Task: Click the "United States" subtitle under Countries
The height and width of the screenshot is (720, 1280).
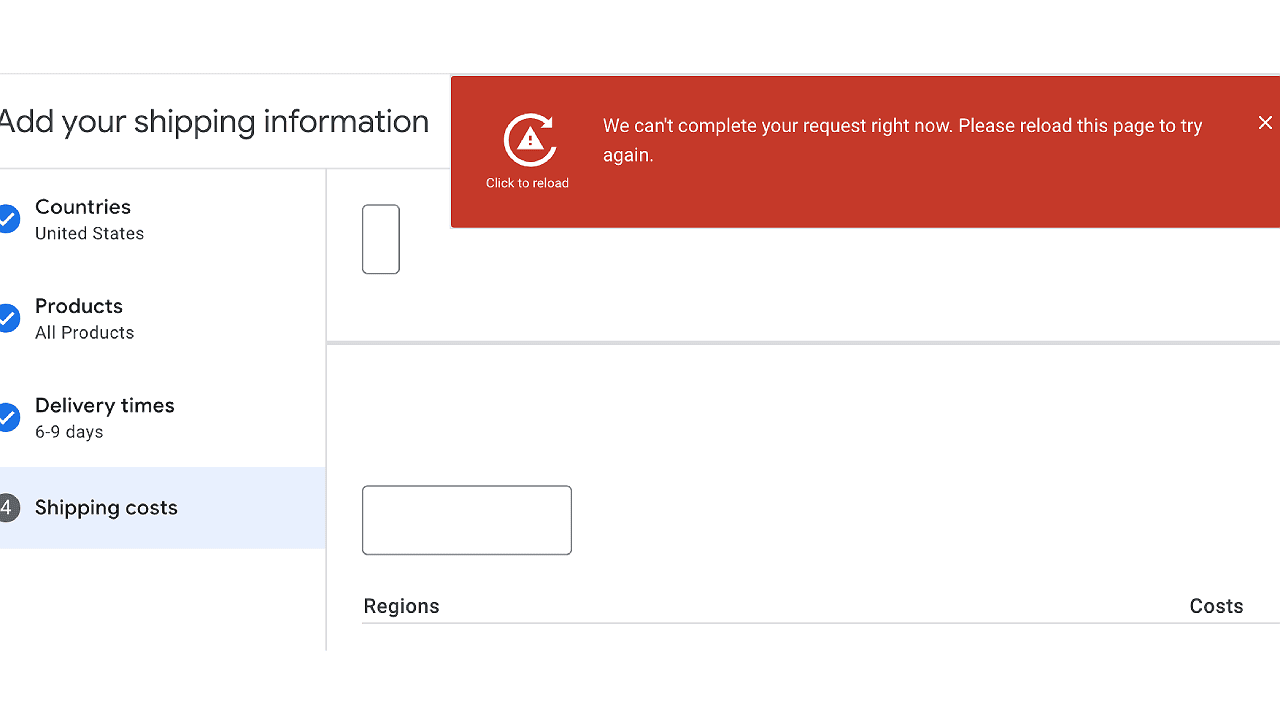Action: [90, 234]
